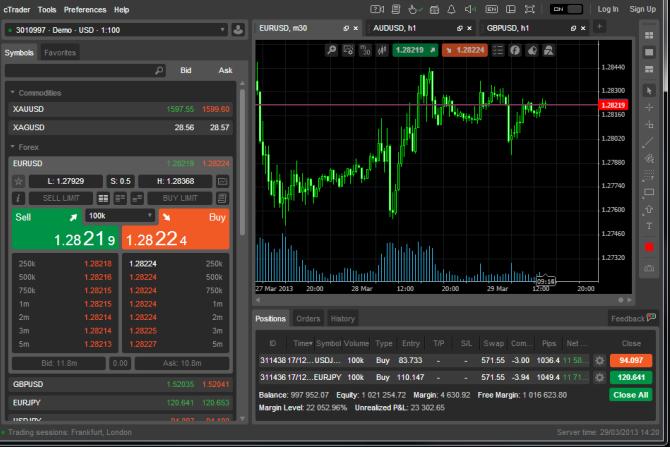Open the Preferences menu

point(85,9)
